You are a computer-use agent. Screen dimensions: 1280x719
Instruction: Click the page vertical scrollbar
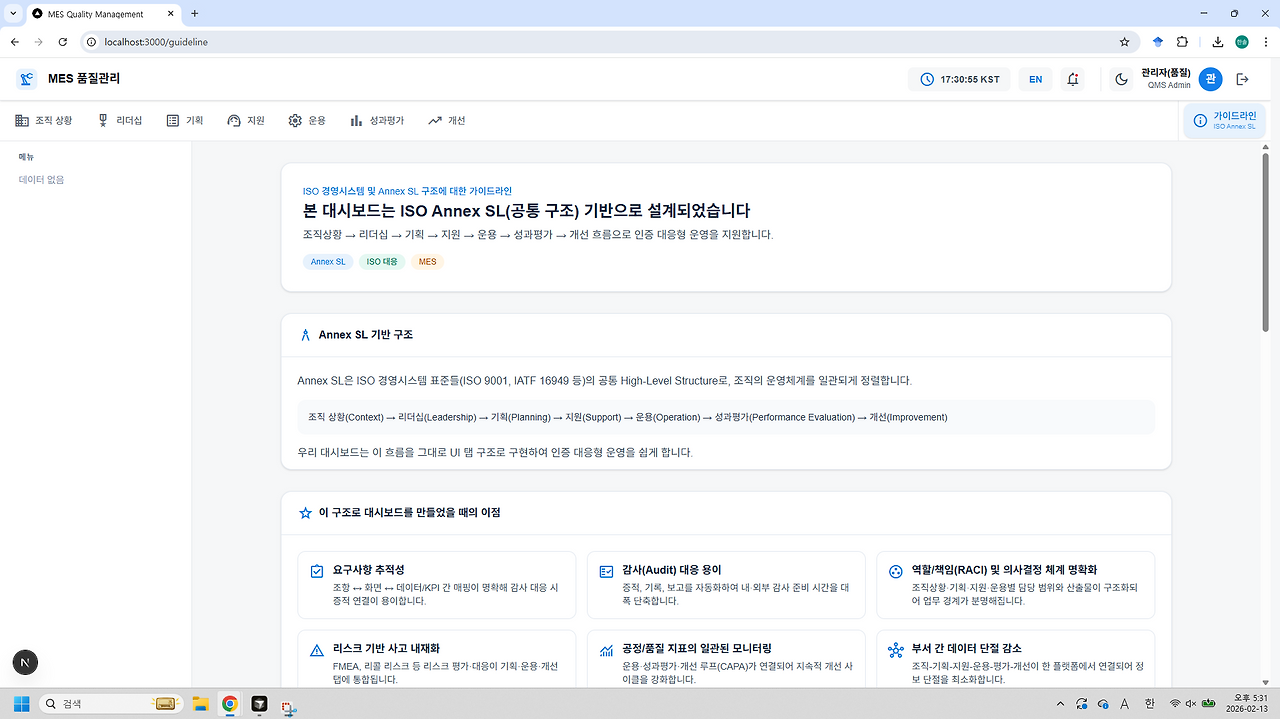click(x=1266, y=240)
